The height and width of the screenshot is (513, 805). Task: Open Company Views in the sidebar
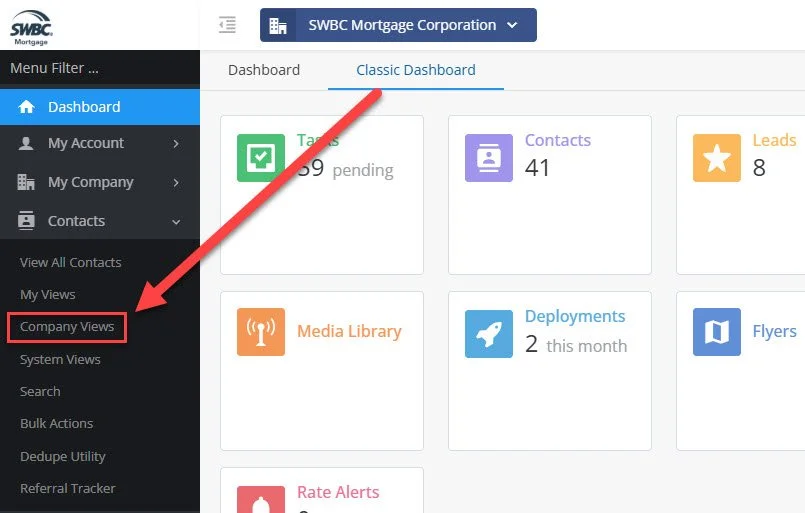click(67, 327)
